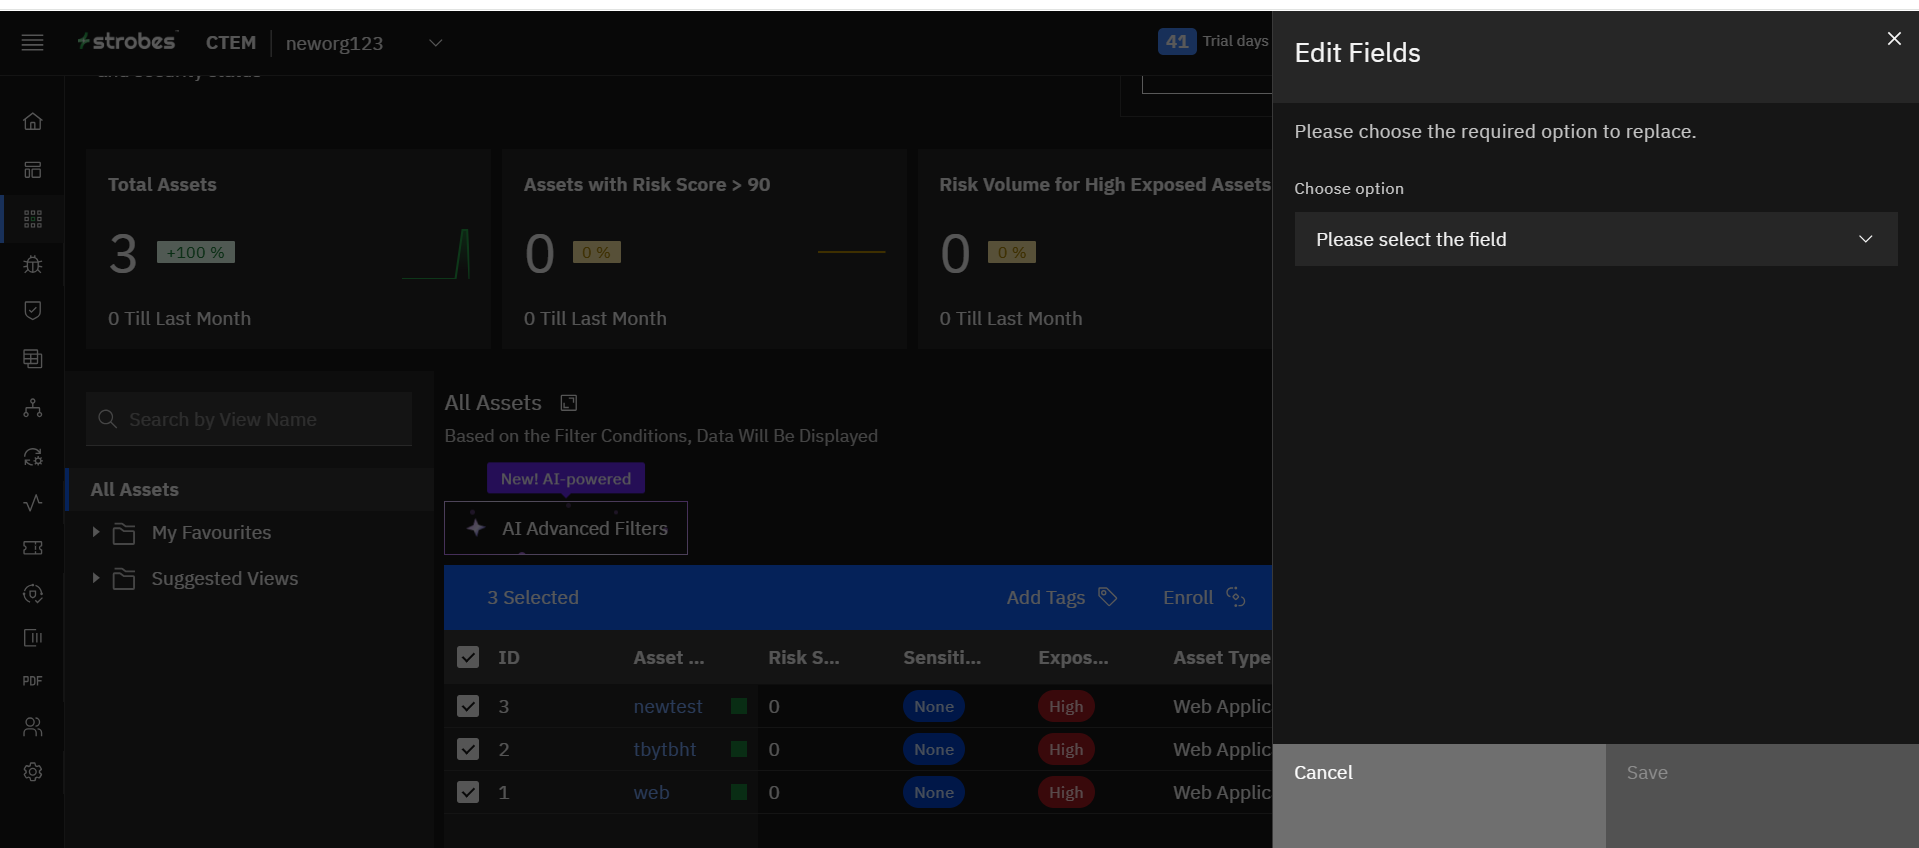Uncheck the checkbox for asset newtest
Screen dimensions: 1919x848
coord(468,706)
